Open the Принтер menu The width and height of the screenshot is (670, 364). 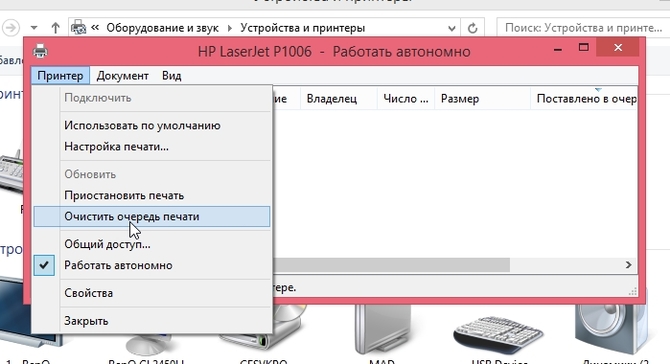(60, 76)
